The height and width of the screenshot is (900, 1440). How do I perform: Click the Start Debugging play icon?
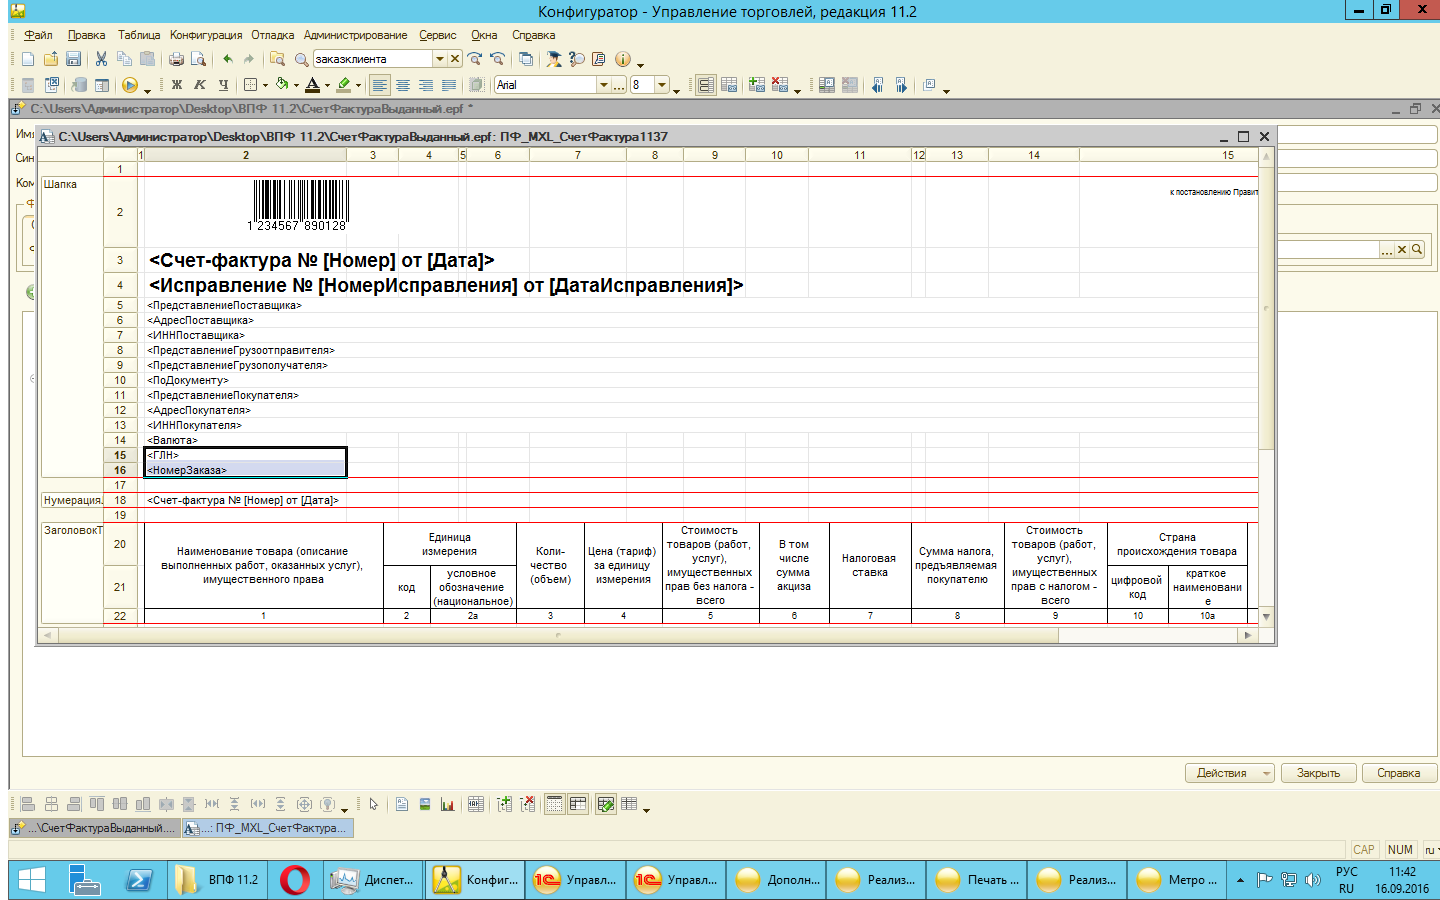click(129, 85)
